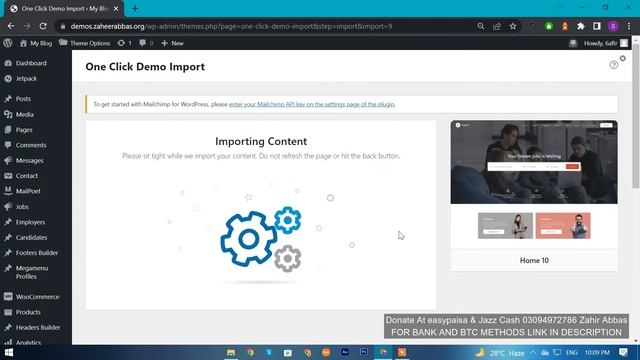This screenshot has width=640, height=360.
Task: Click the admin bar notification icon
Action: click(573, 43)
